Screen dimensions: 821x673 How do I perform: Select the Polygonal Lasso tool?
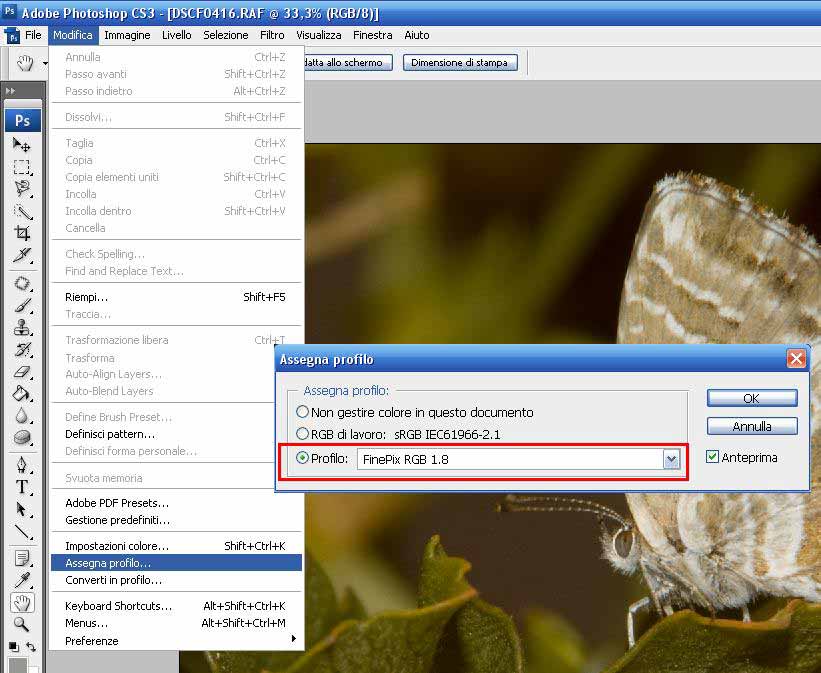click(22, 189)
